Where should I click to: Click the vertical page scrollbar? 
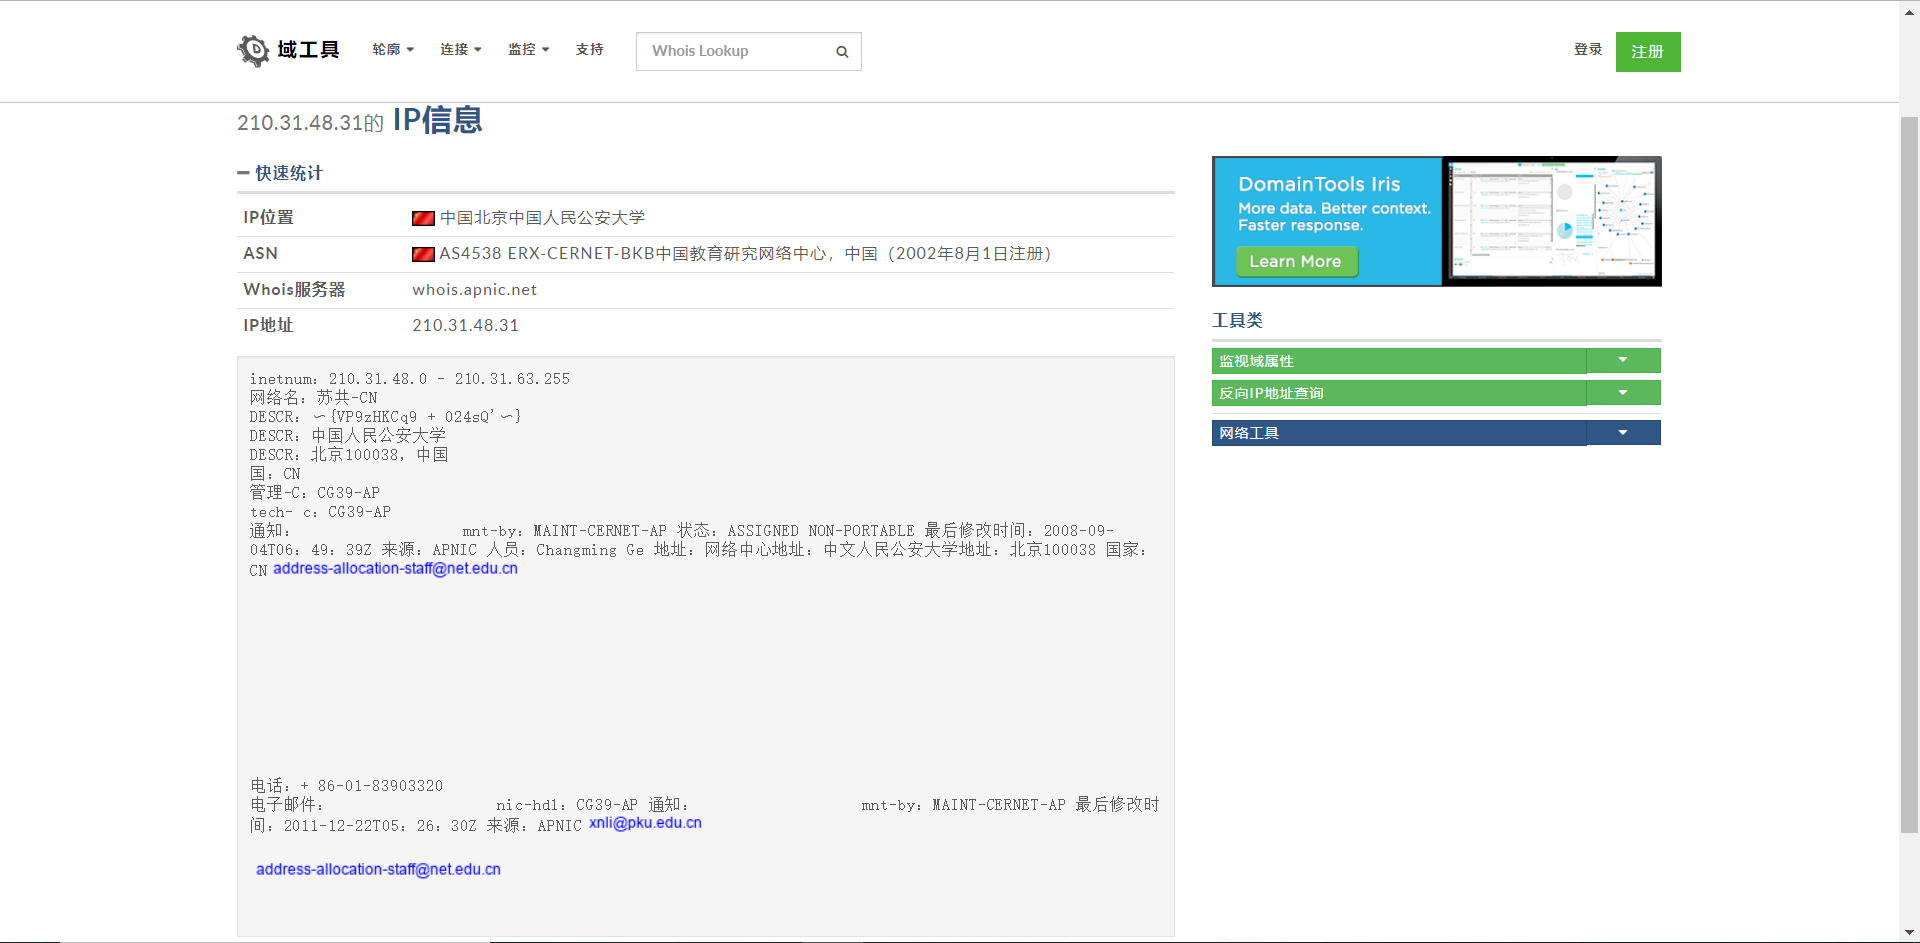[x=1909, y=474]
